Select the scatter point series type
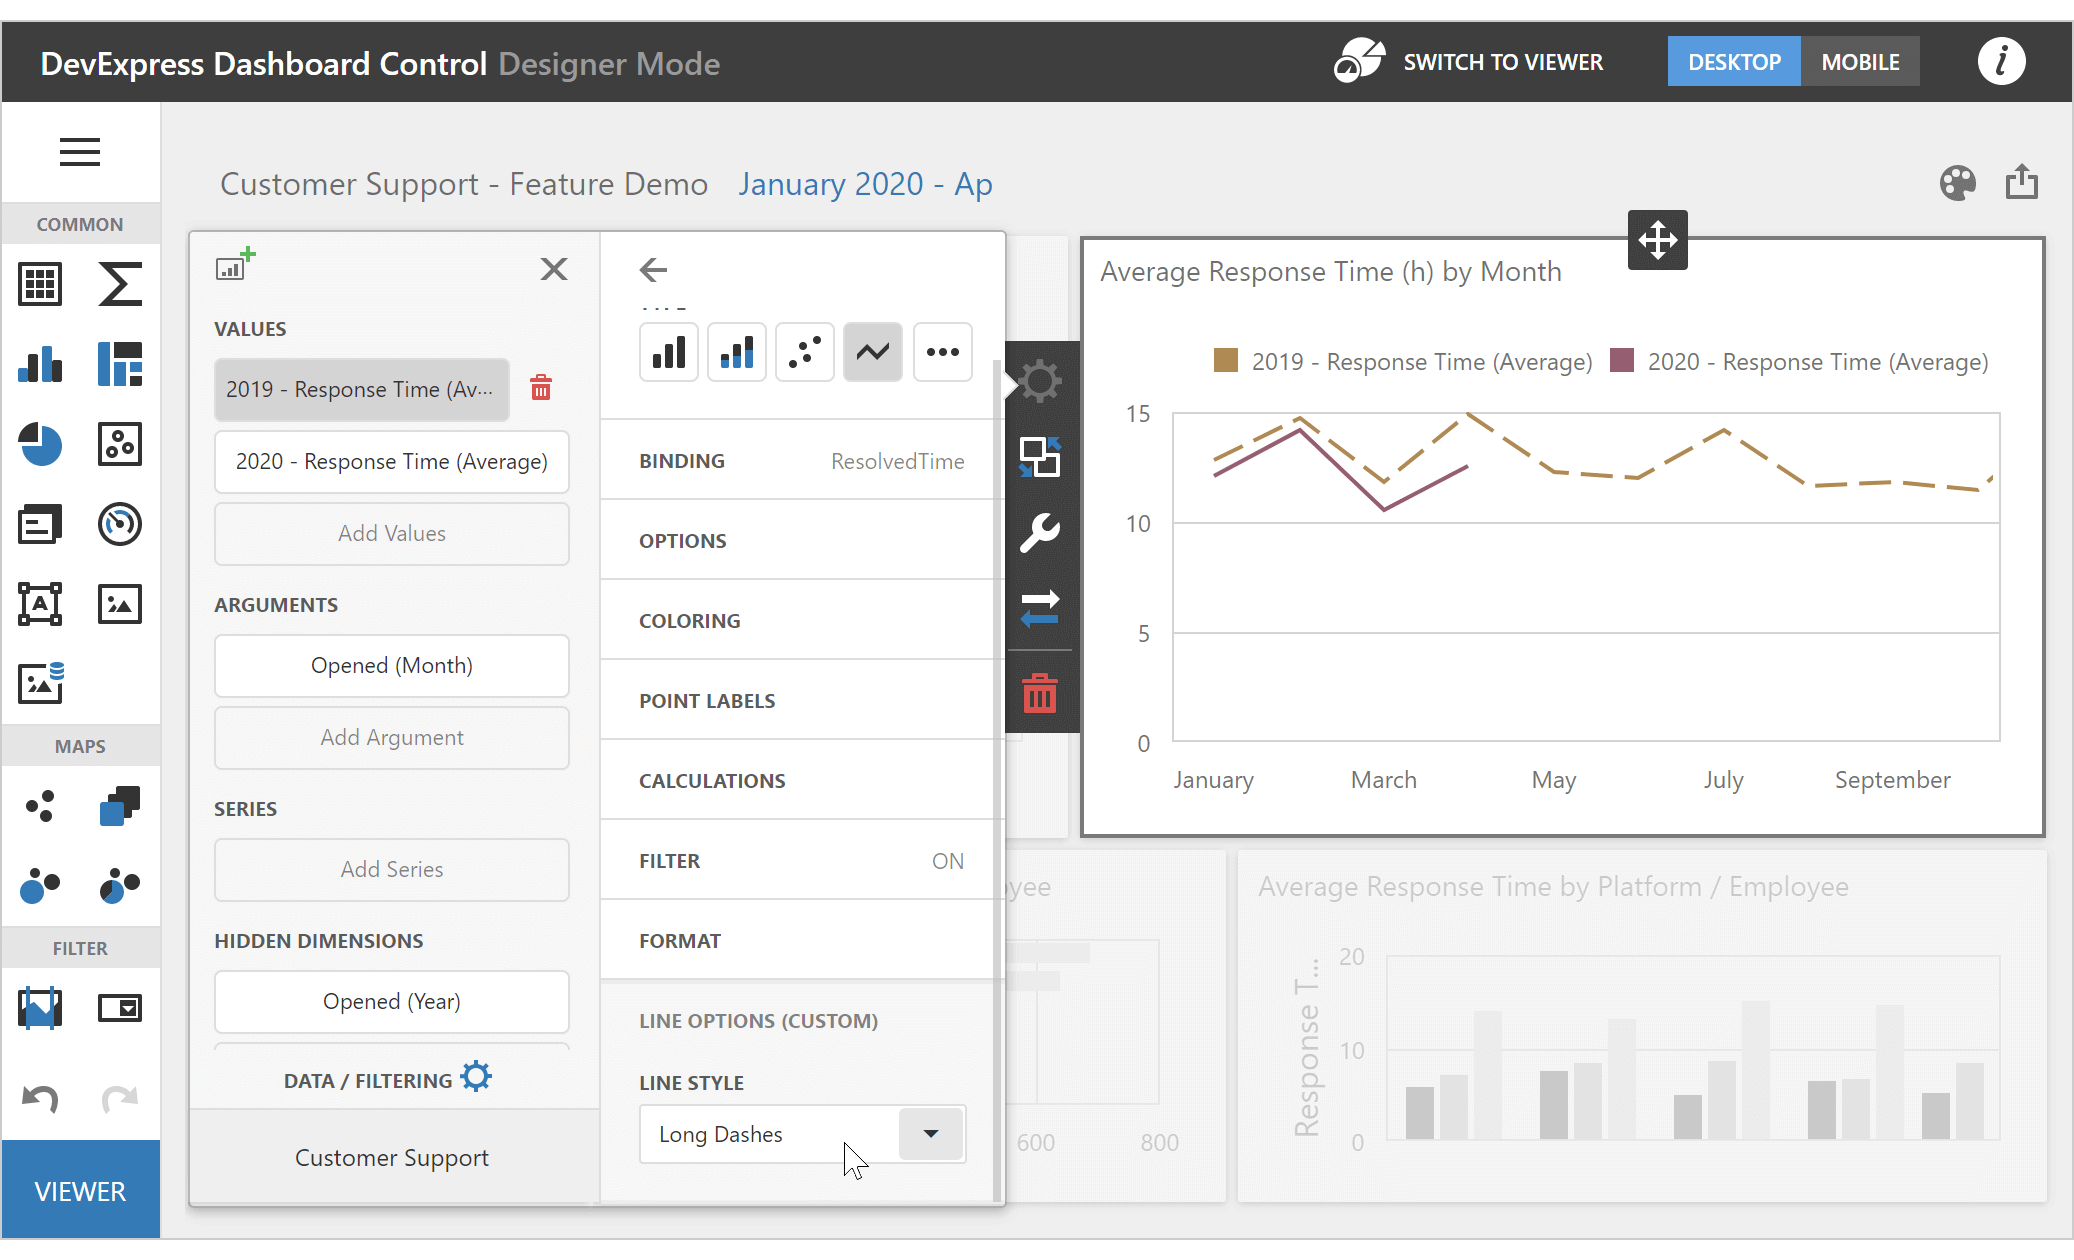 click(x=805, y=352)
